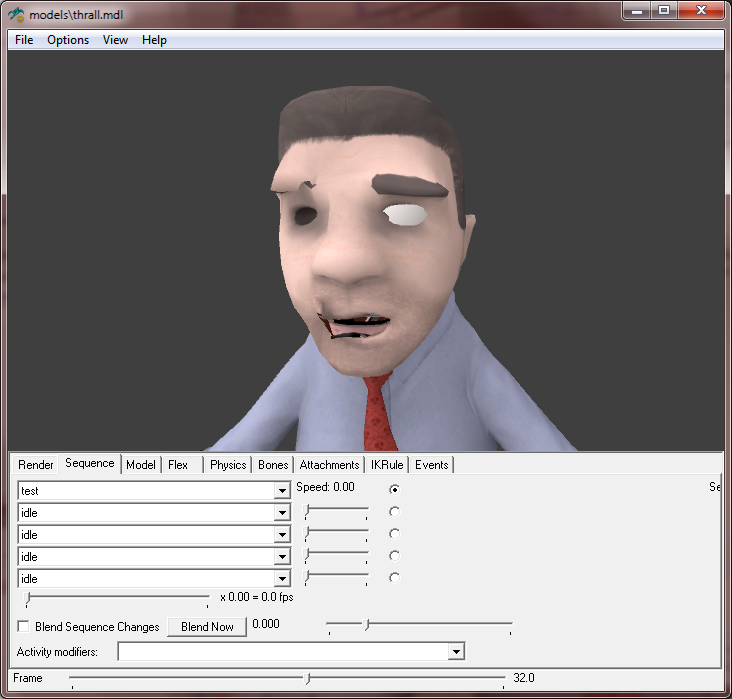Screen dimensions: 732x699
Task: Select radio button for first idle layer
Action: click(x=394, y=512)
